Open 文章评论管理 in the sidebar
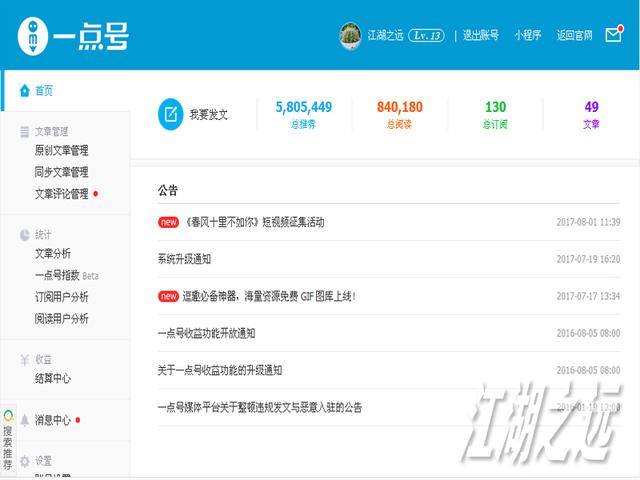The height and width of the screenshot is (480, 640). (62, 193)
